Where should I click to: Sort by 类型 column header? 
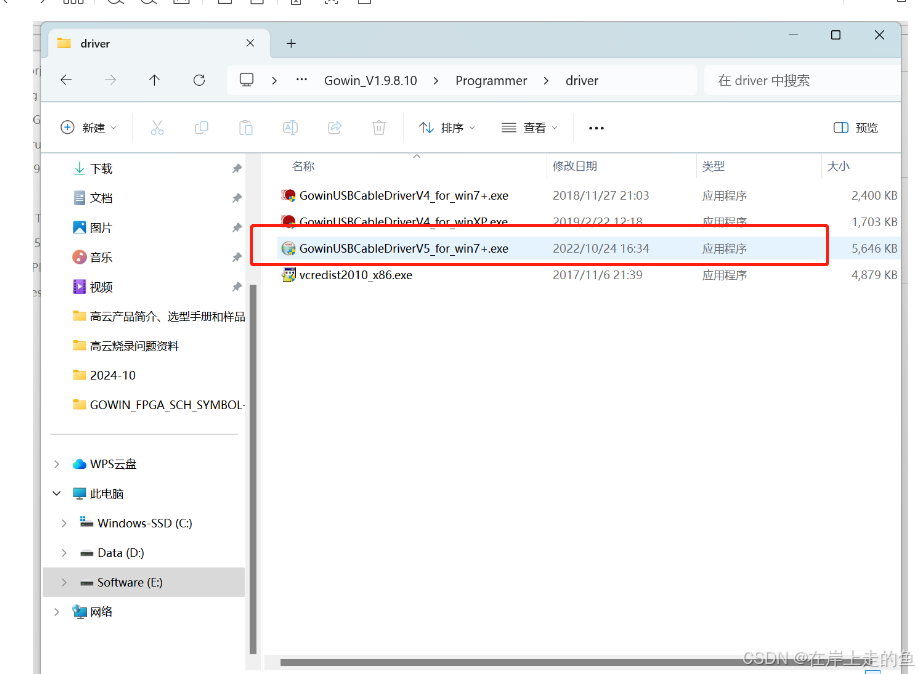(x=713, y=166)
